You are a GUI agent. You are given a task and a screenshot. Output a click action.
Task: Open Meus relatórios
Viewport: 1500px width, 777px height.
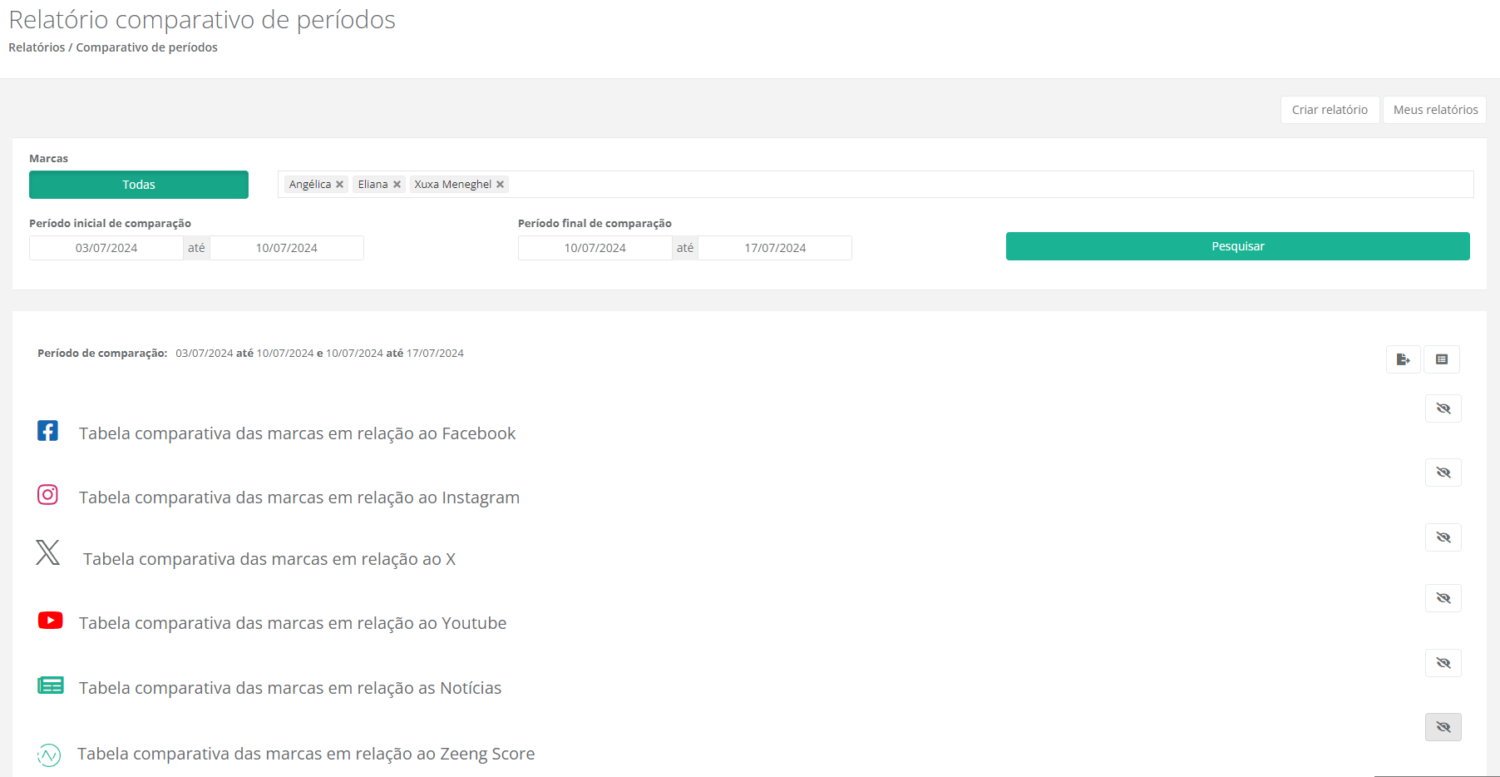pos(1435,110)
